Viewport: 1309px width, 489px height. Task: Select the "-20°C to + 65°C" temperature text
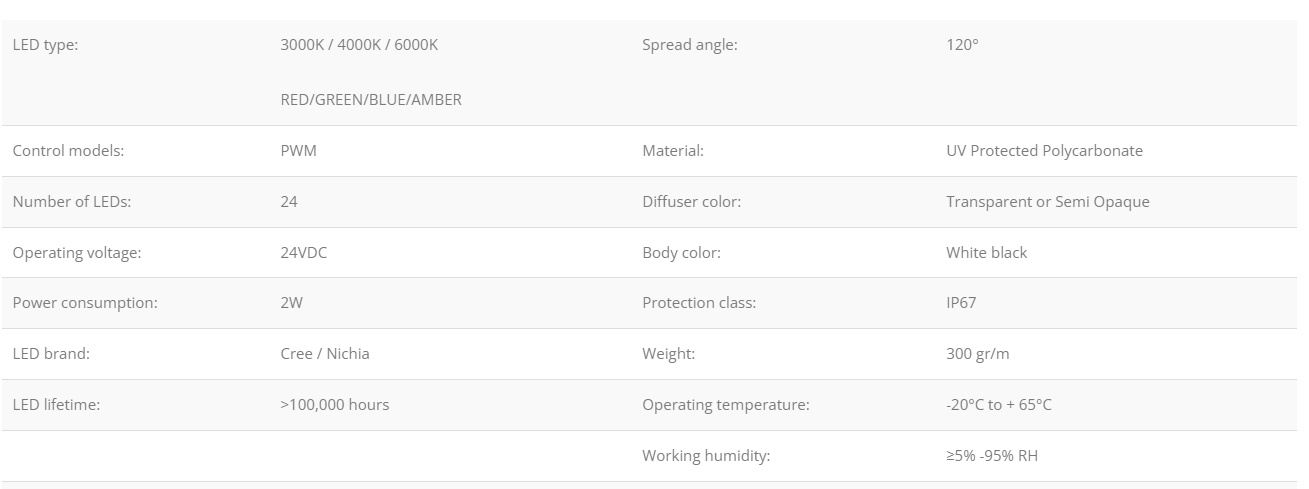[999, 405]
